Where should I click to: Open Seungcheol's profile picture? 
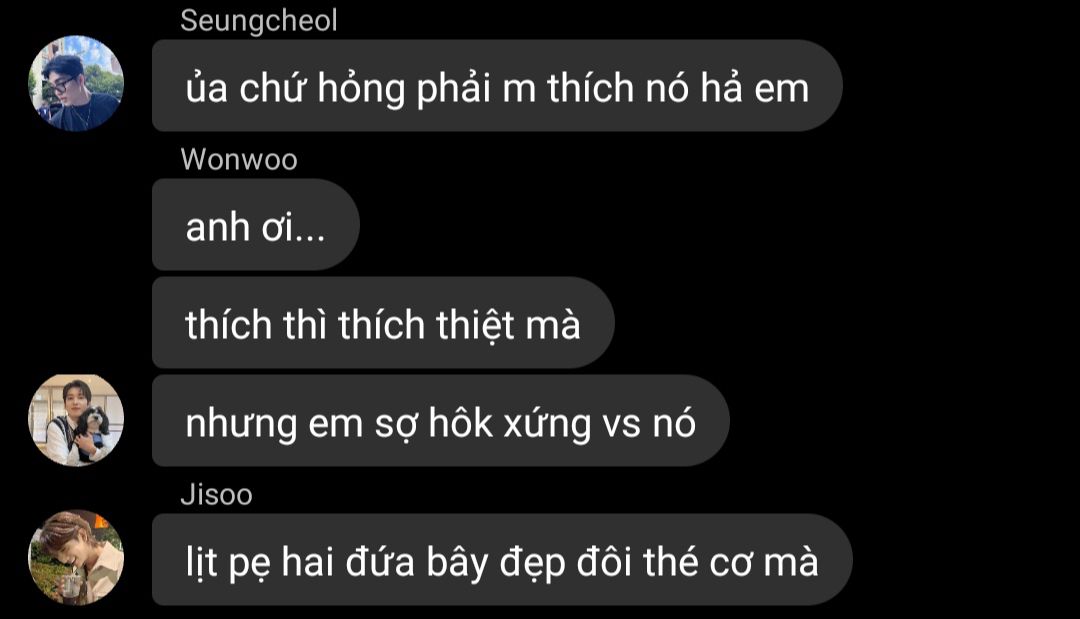point(76,83)
